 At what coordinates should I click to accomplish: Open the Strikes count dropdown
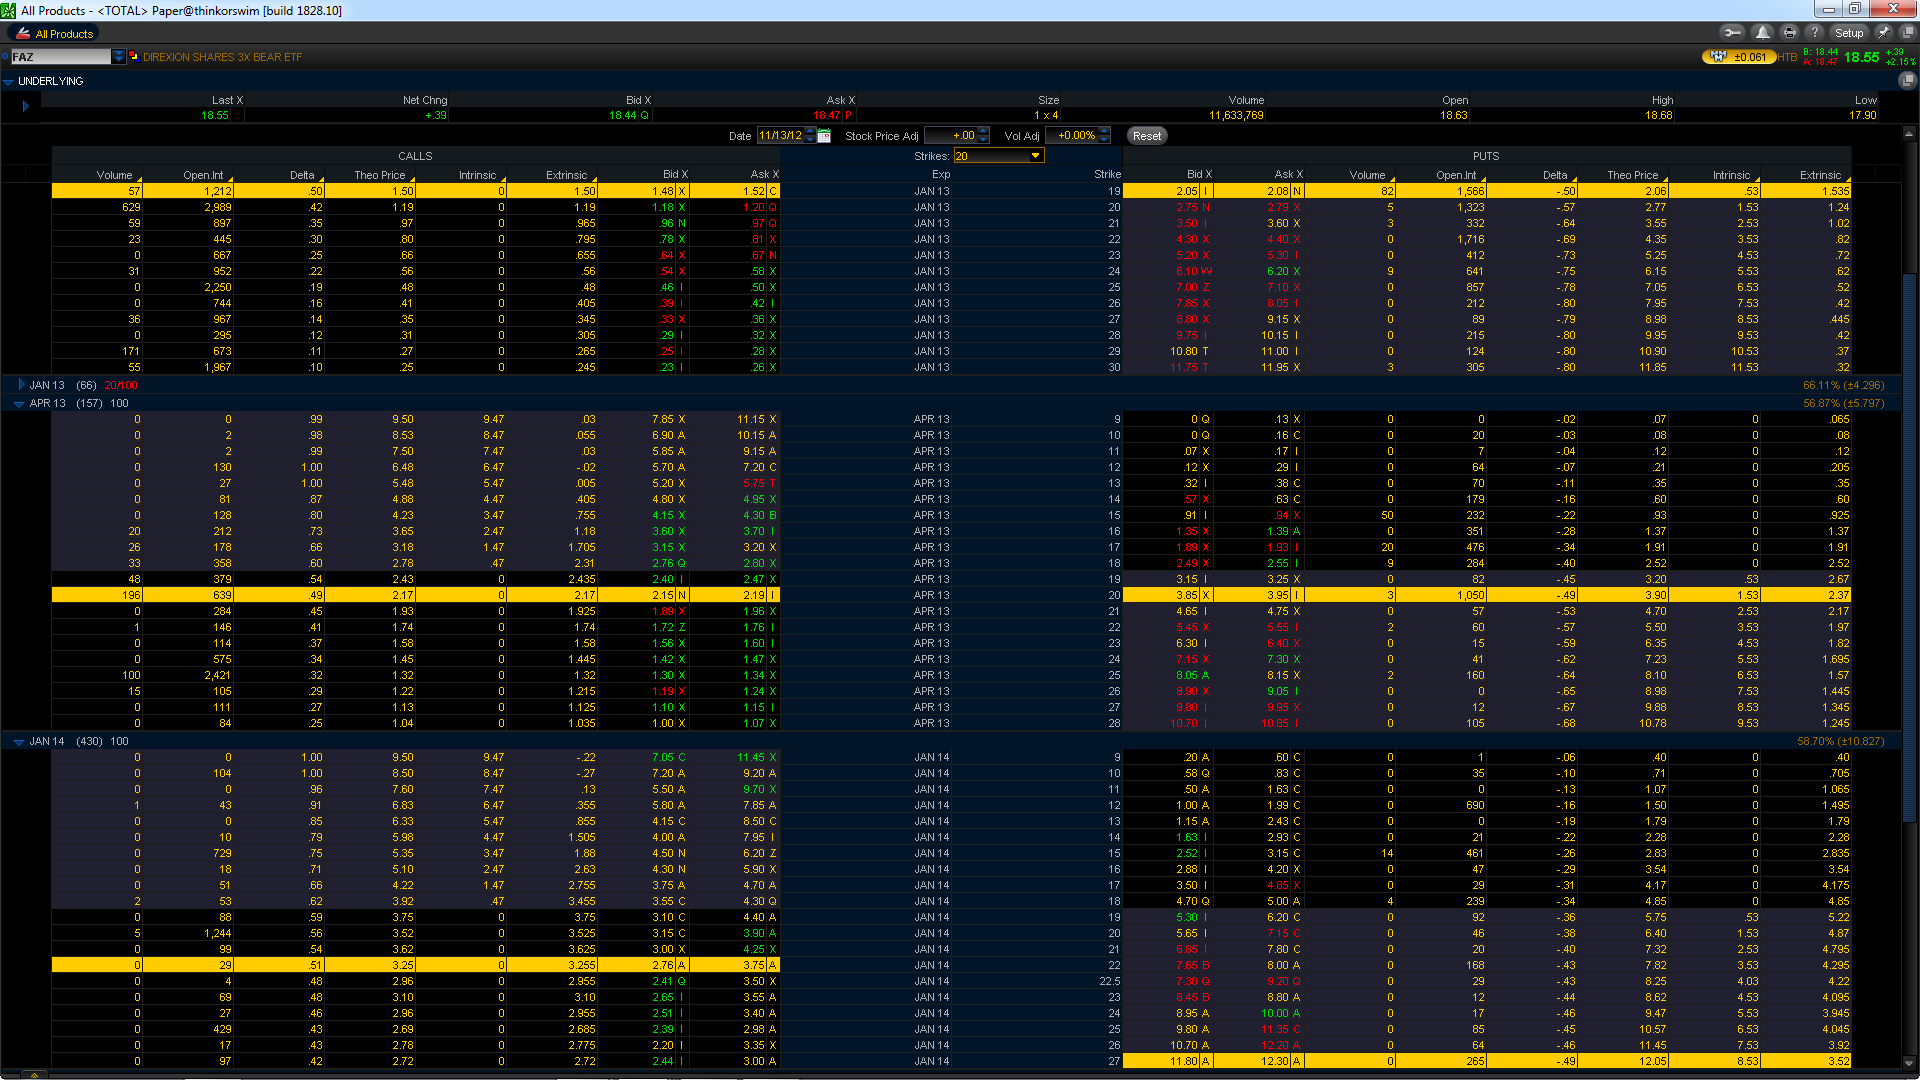tap(1035, 156)
